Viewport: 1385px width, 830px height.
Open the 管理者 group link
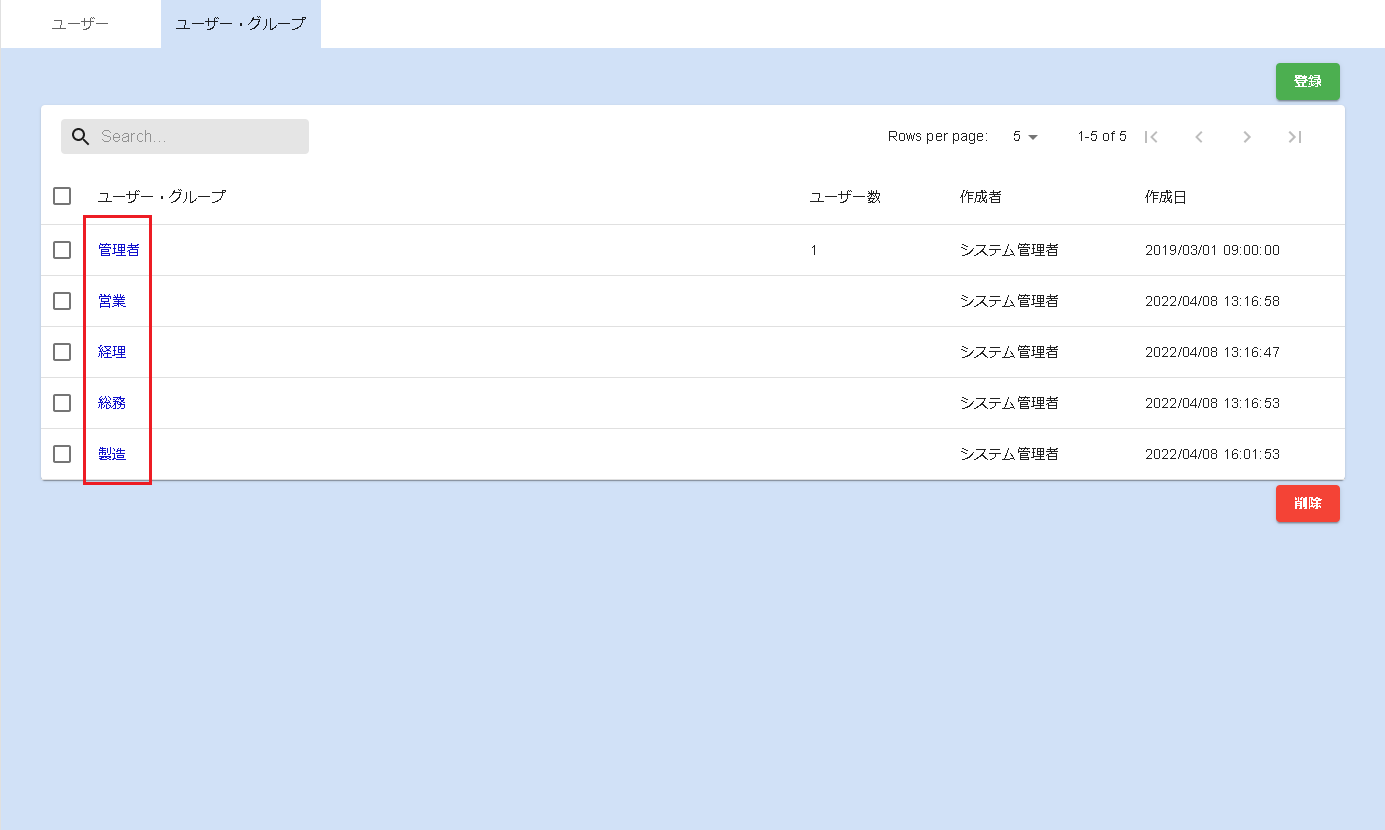pos(119,250)
